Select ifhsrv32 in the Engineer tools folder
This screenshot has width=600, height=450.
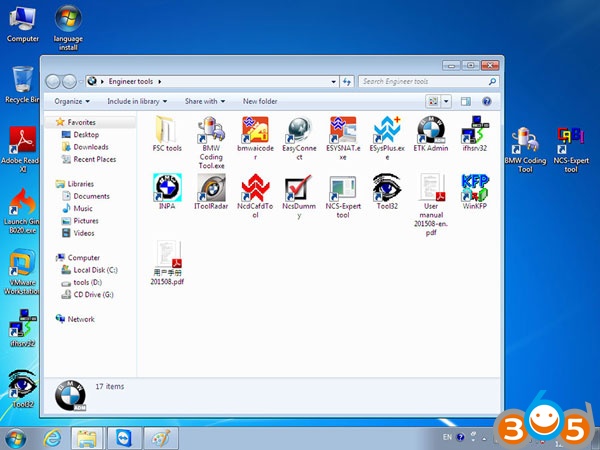(474, 134)
